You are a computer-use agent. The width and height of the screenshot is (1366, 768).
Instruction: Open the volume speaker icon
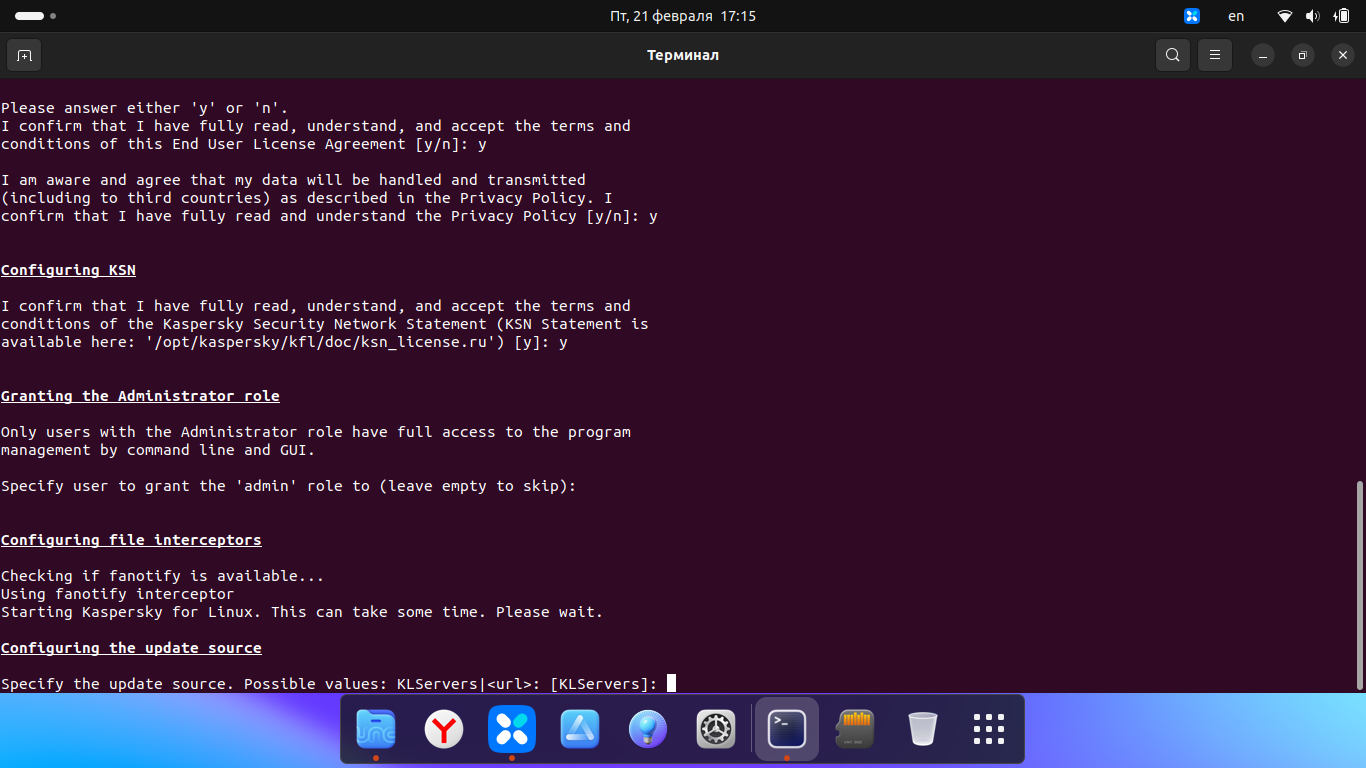click(1313, 16)
